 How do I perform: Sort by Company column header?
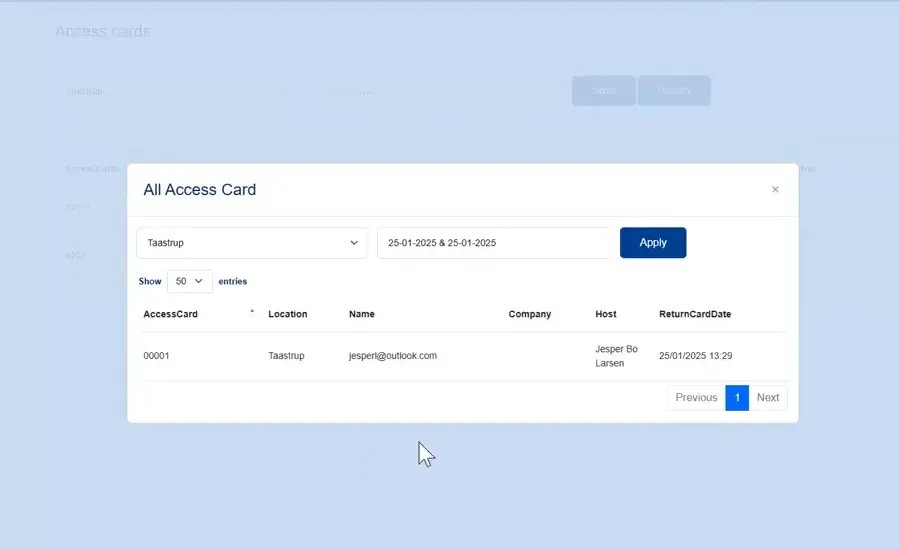coord(530,314)
